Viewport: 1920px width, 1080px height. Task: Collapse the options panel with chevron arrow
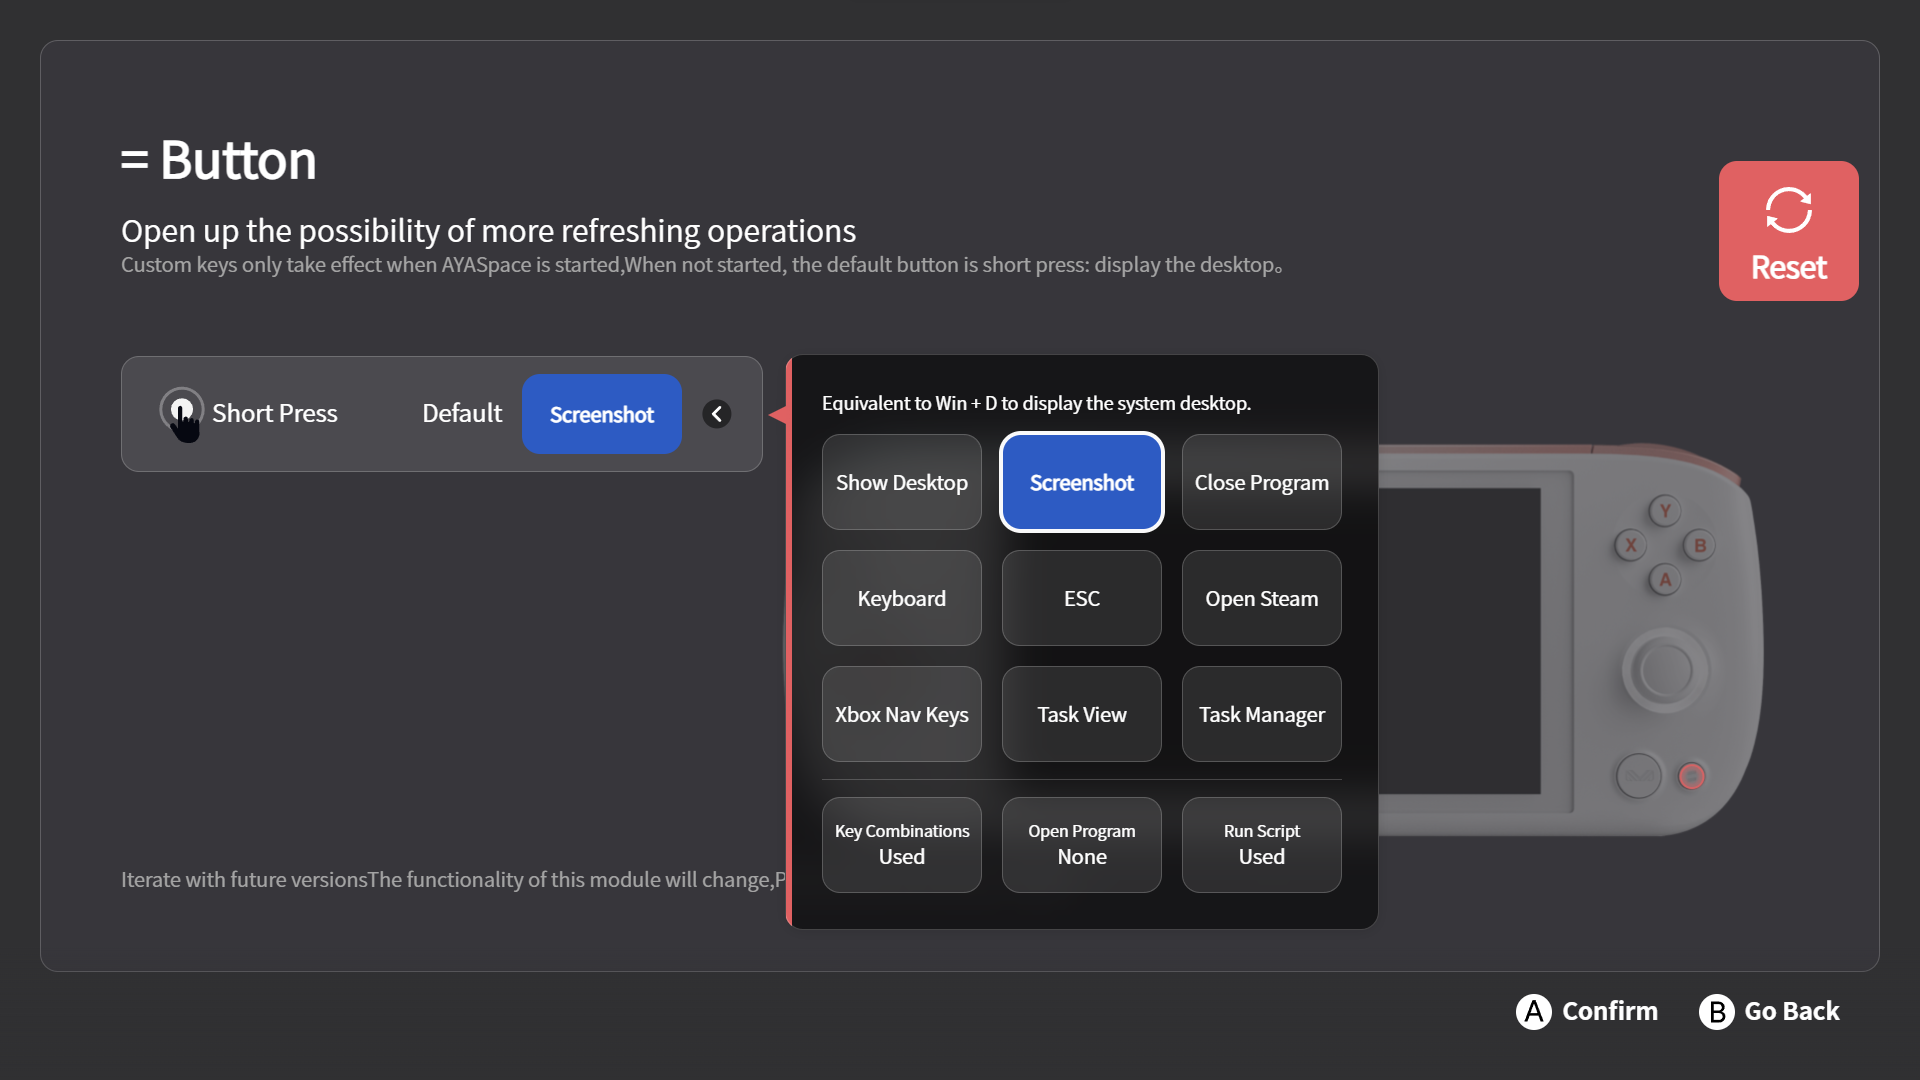tap(716, 414)
